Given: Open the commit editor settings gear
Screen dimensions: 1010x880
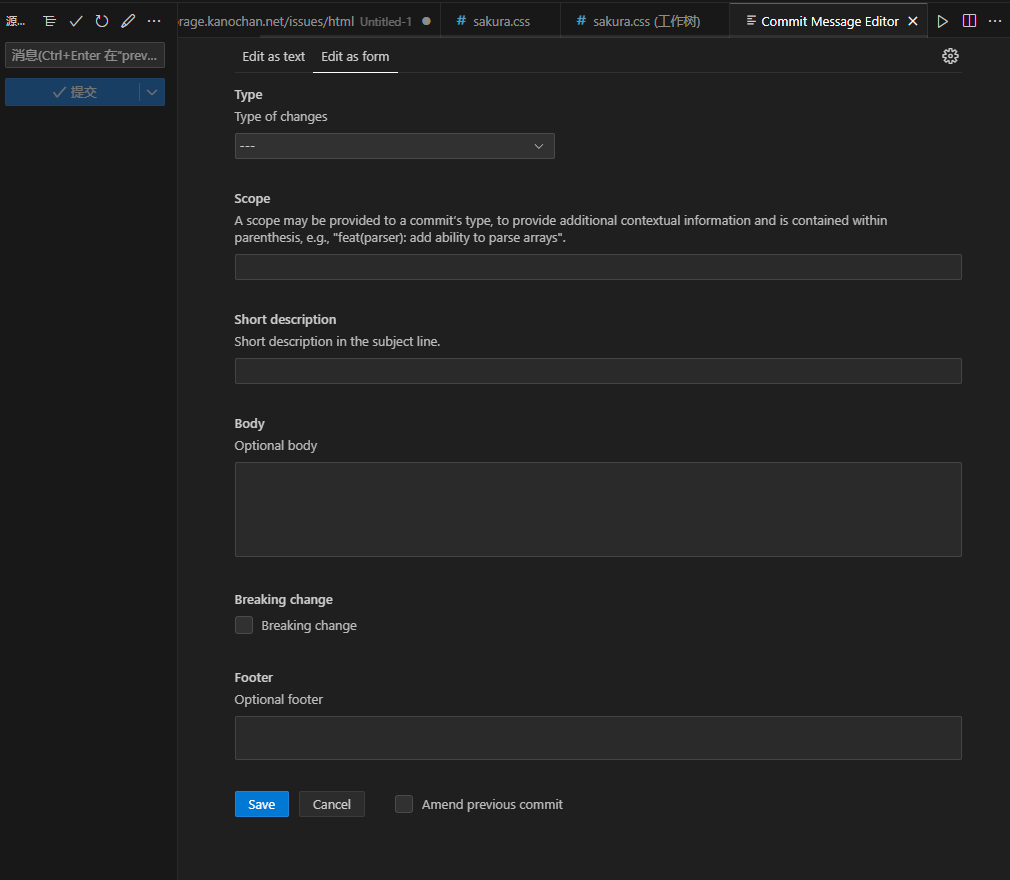Looking at the screenshot, I should coord(950,56).
